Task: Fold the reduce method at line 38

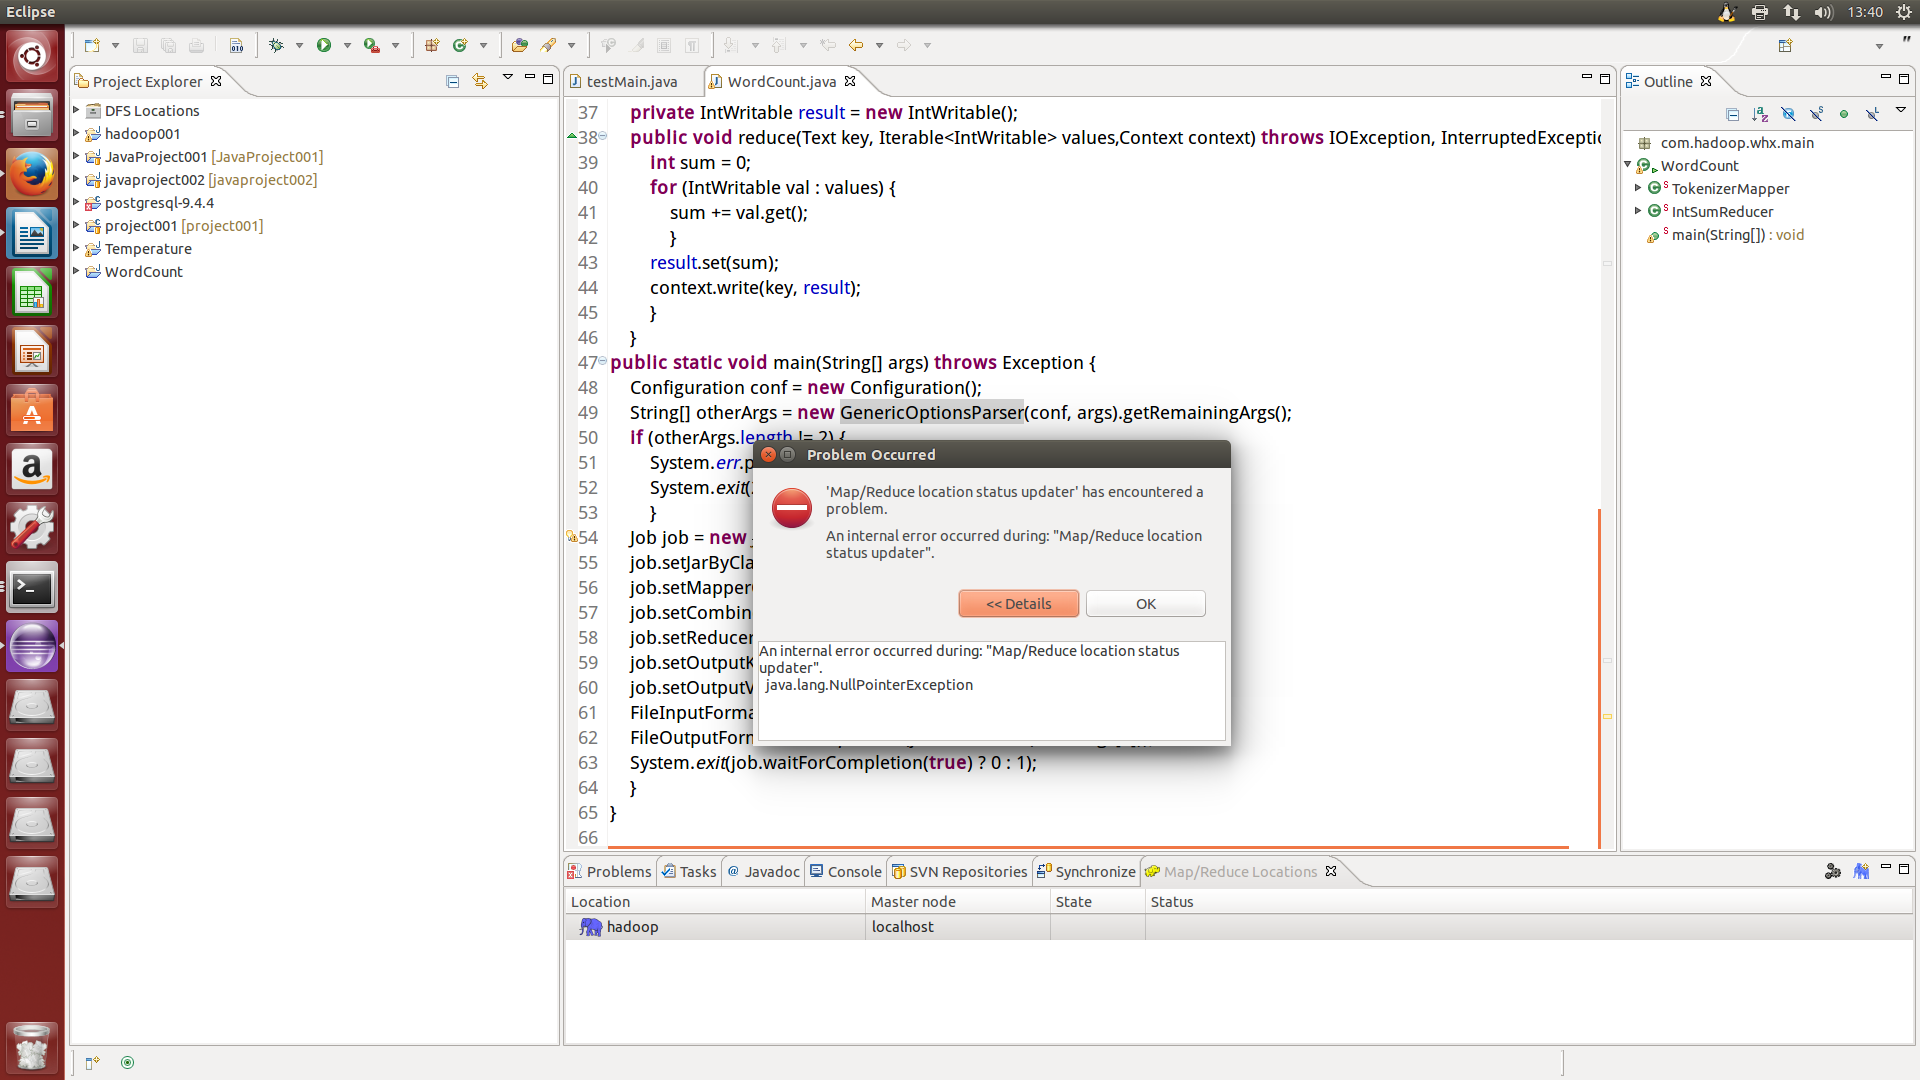Action: click(x=602, y=137)
